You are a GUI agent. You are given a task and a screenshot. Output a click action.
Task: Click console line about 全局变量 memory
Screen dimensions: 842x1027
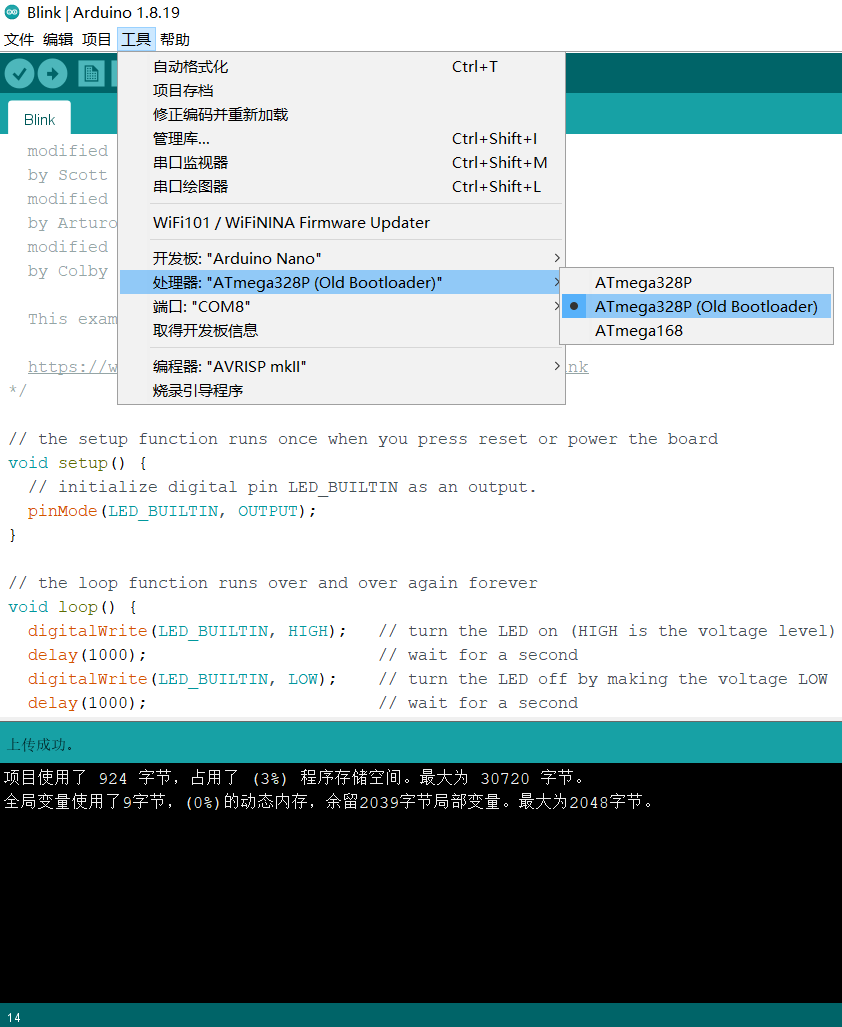[328, 802]
